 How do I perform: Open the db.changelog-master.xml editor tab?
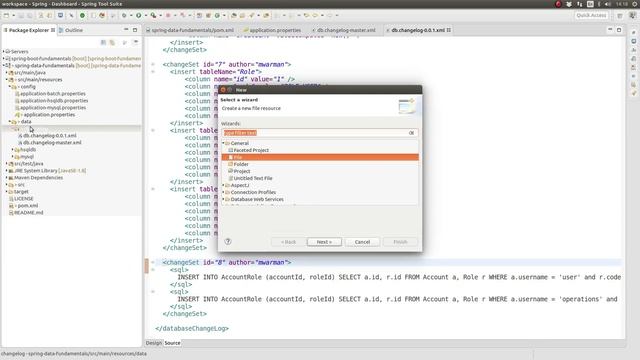(x=344, y=30)
